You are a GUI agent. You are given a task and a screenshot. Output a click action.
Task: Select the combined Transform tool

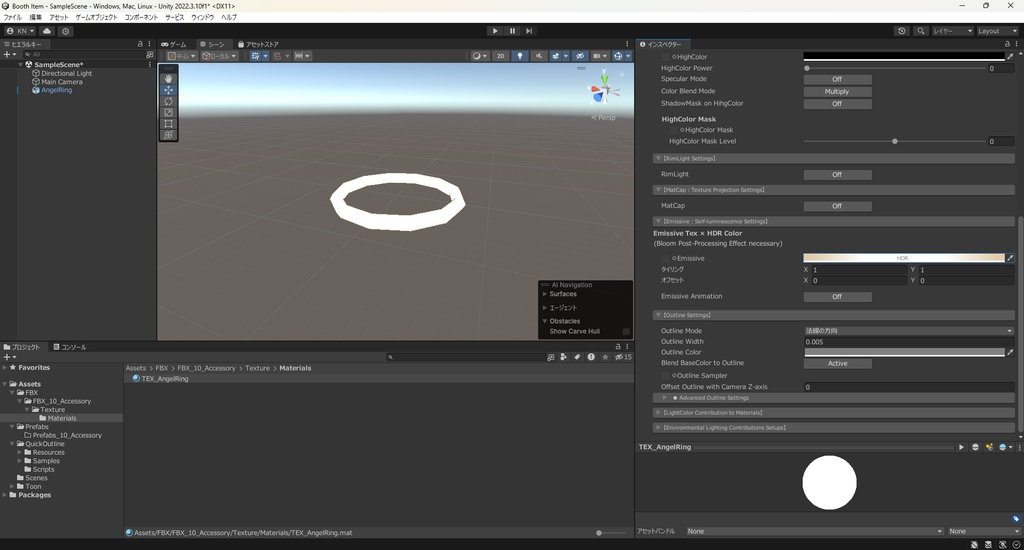(x=168, y=135)
